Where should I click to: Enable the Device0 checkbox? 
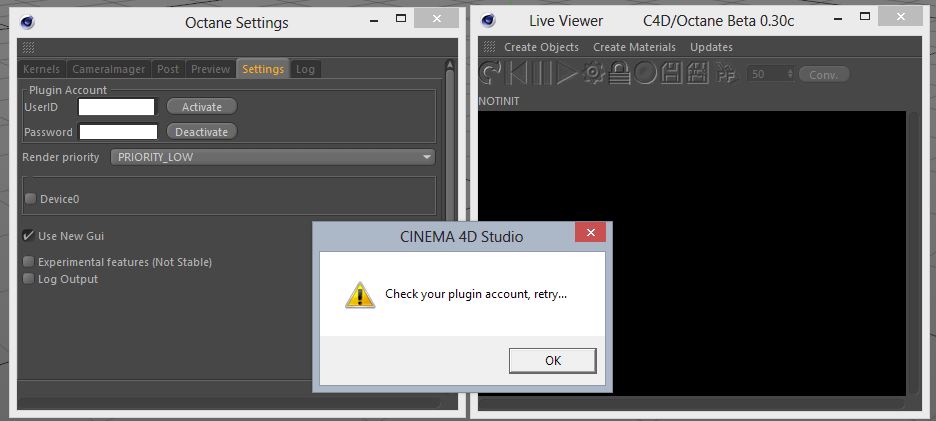(x=30, y=199)
